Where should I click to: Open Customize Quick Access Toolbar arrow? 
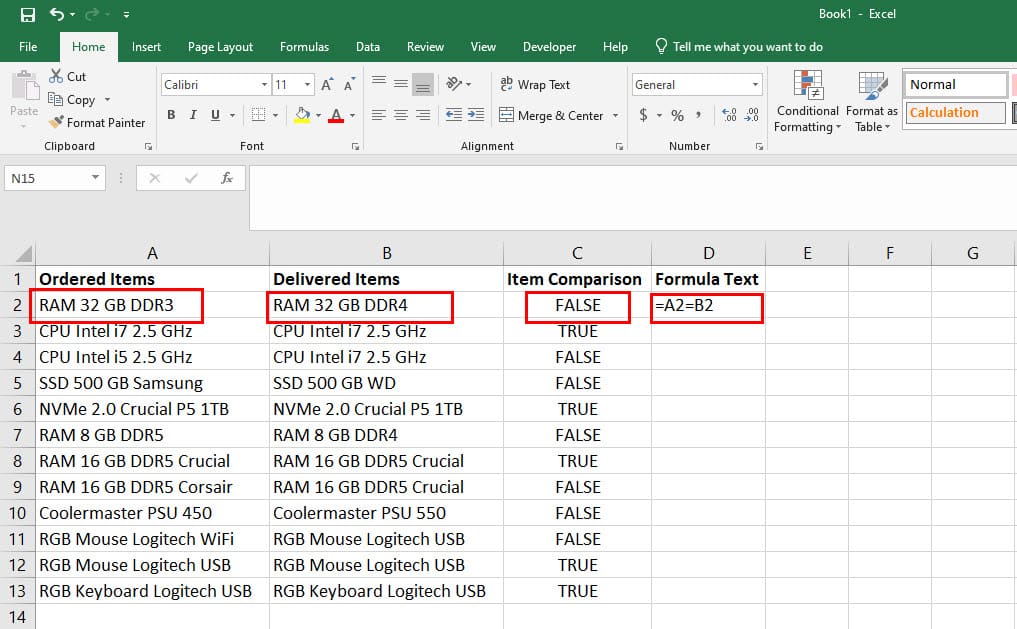click(126, 14)
